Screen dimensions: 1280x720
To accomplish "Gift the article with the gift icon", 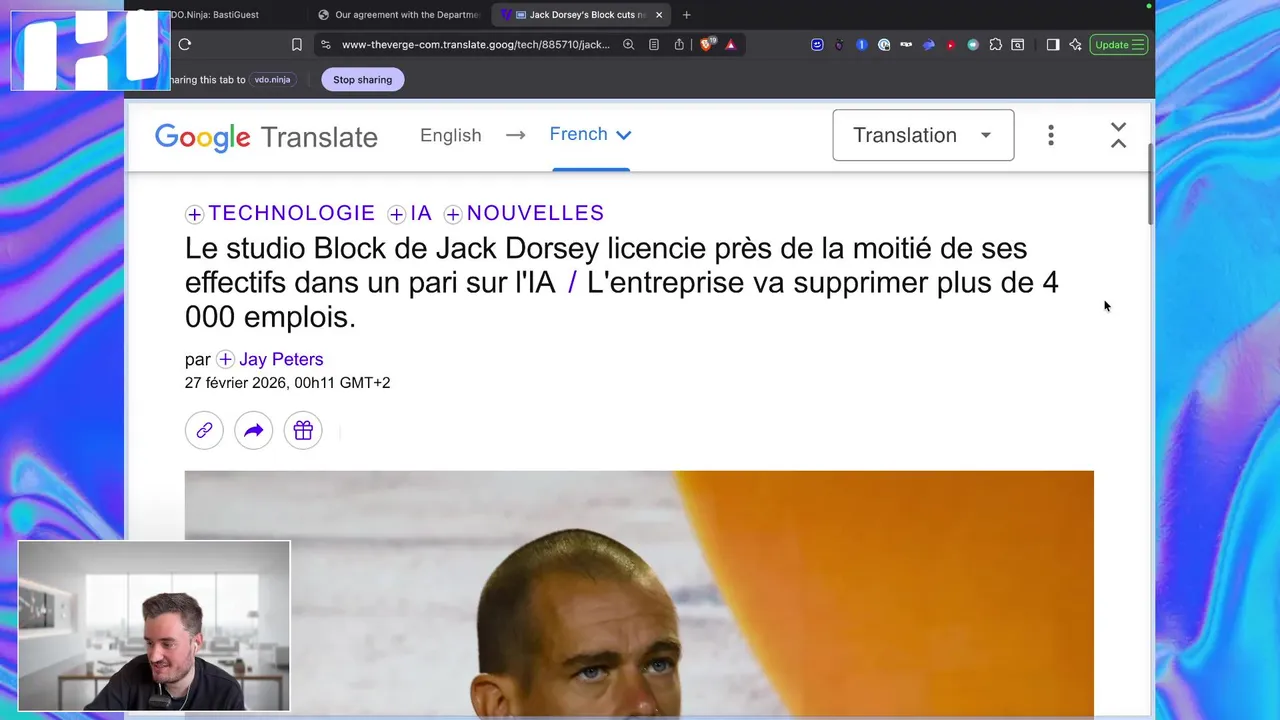I will (x=303, y=430).
